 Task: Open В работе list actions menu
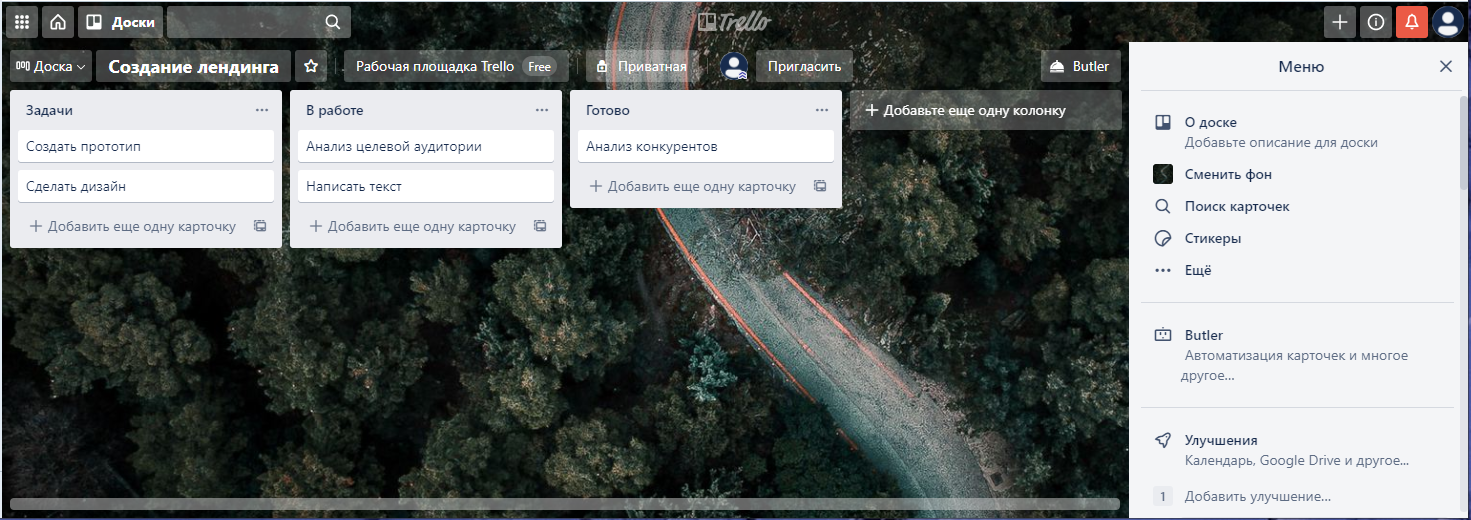pyautogui.click(x=542, y=110)
